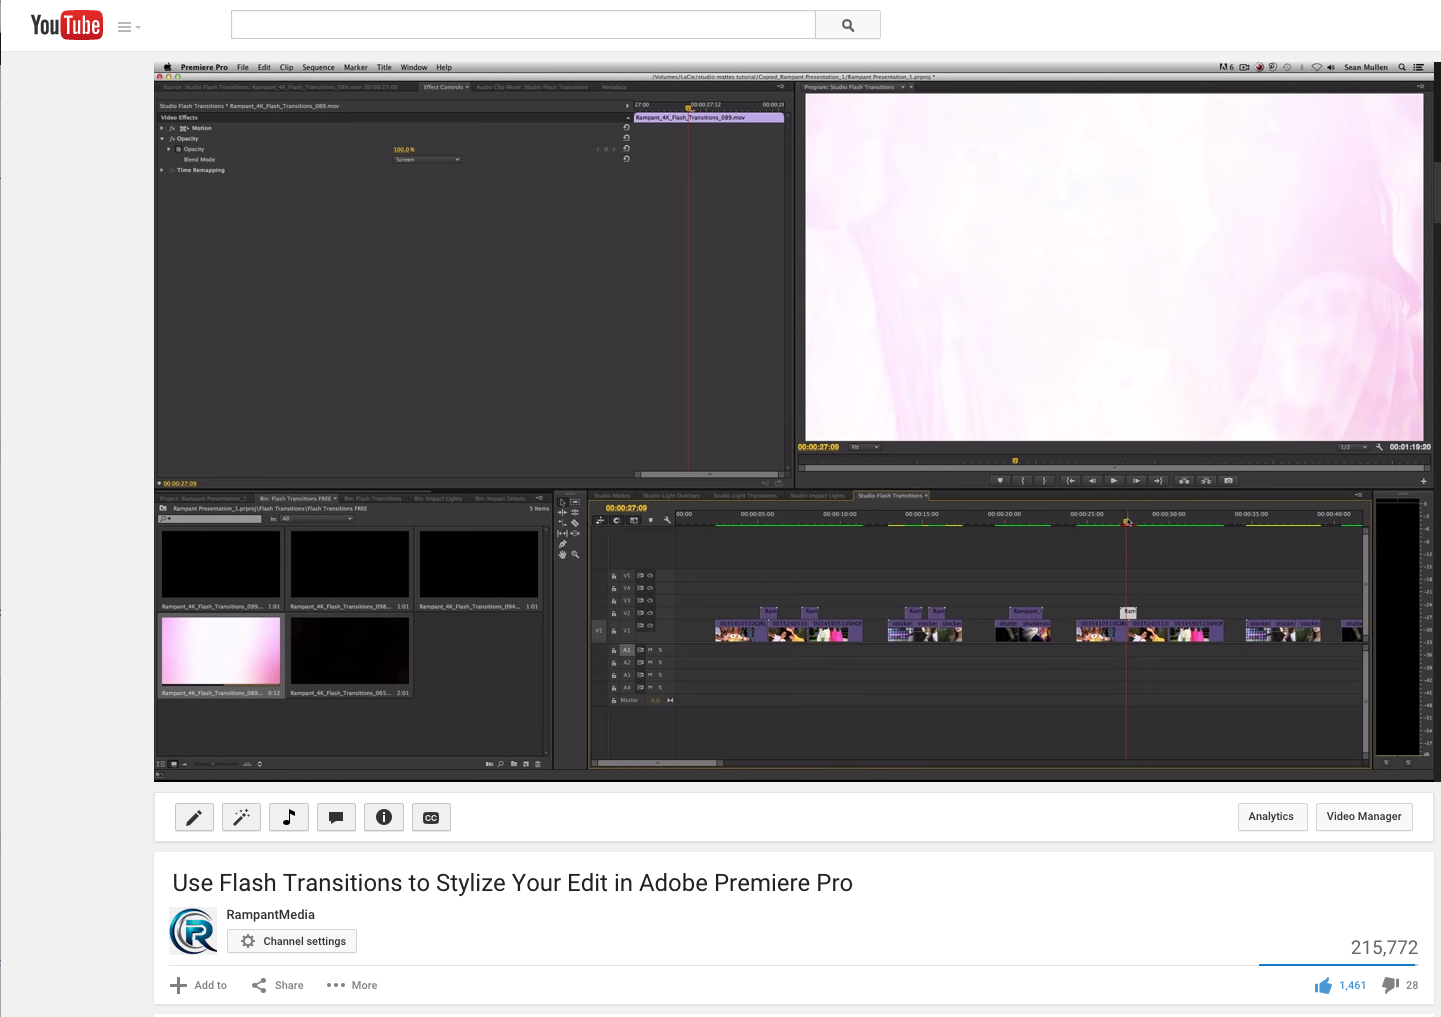Viewport: 1441px width, 1017px height.
Task: Collapse the Opacity effect group
Action: pos(162,139)
